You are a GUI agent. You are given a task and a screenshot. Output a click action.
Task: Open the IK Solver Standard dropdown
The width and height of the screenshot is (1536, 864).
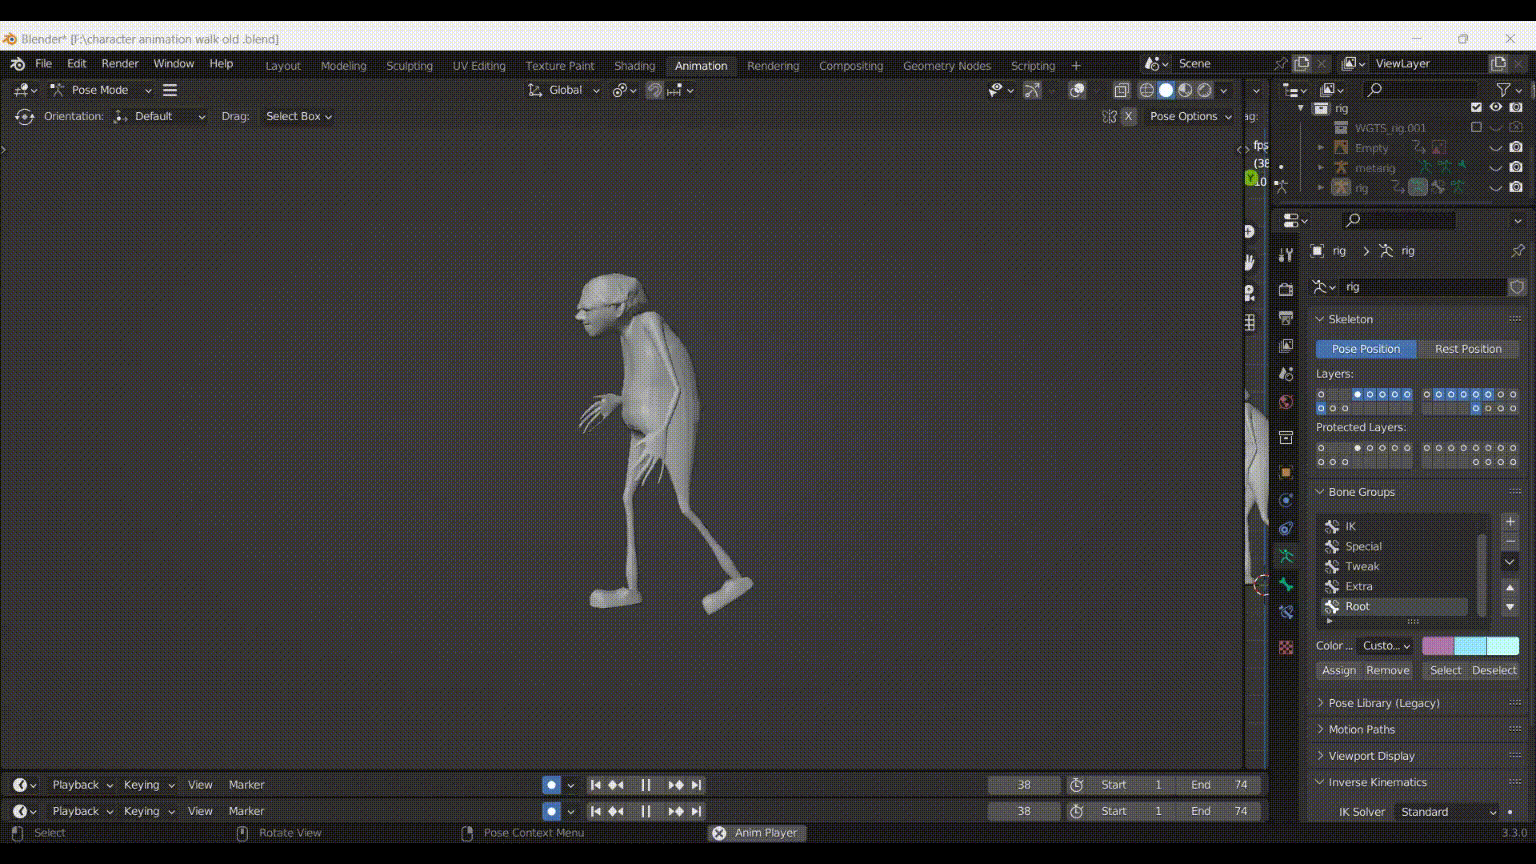[x=1449, y=812]
